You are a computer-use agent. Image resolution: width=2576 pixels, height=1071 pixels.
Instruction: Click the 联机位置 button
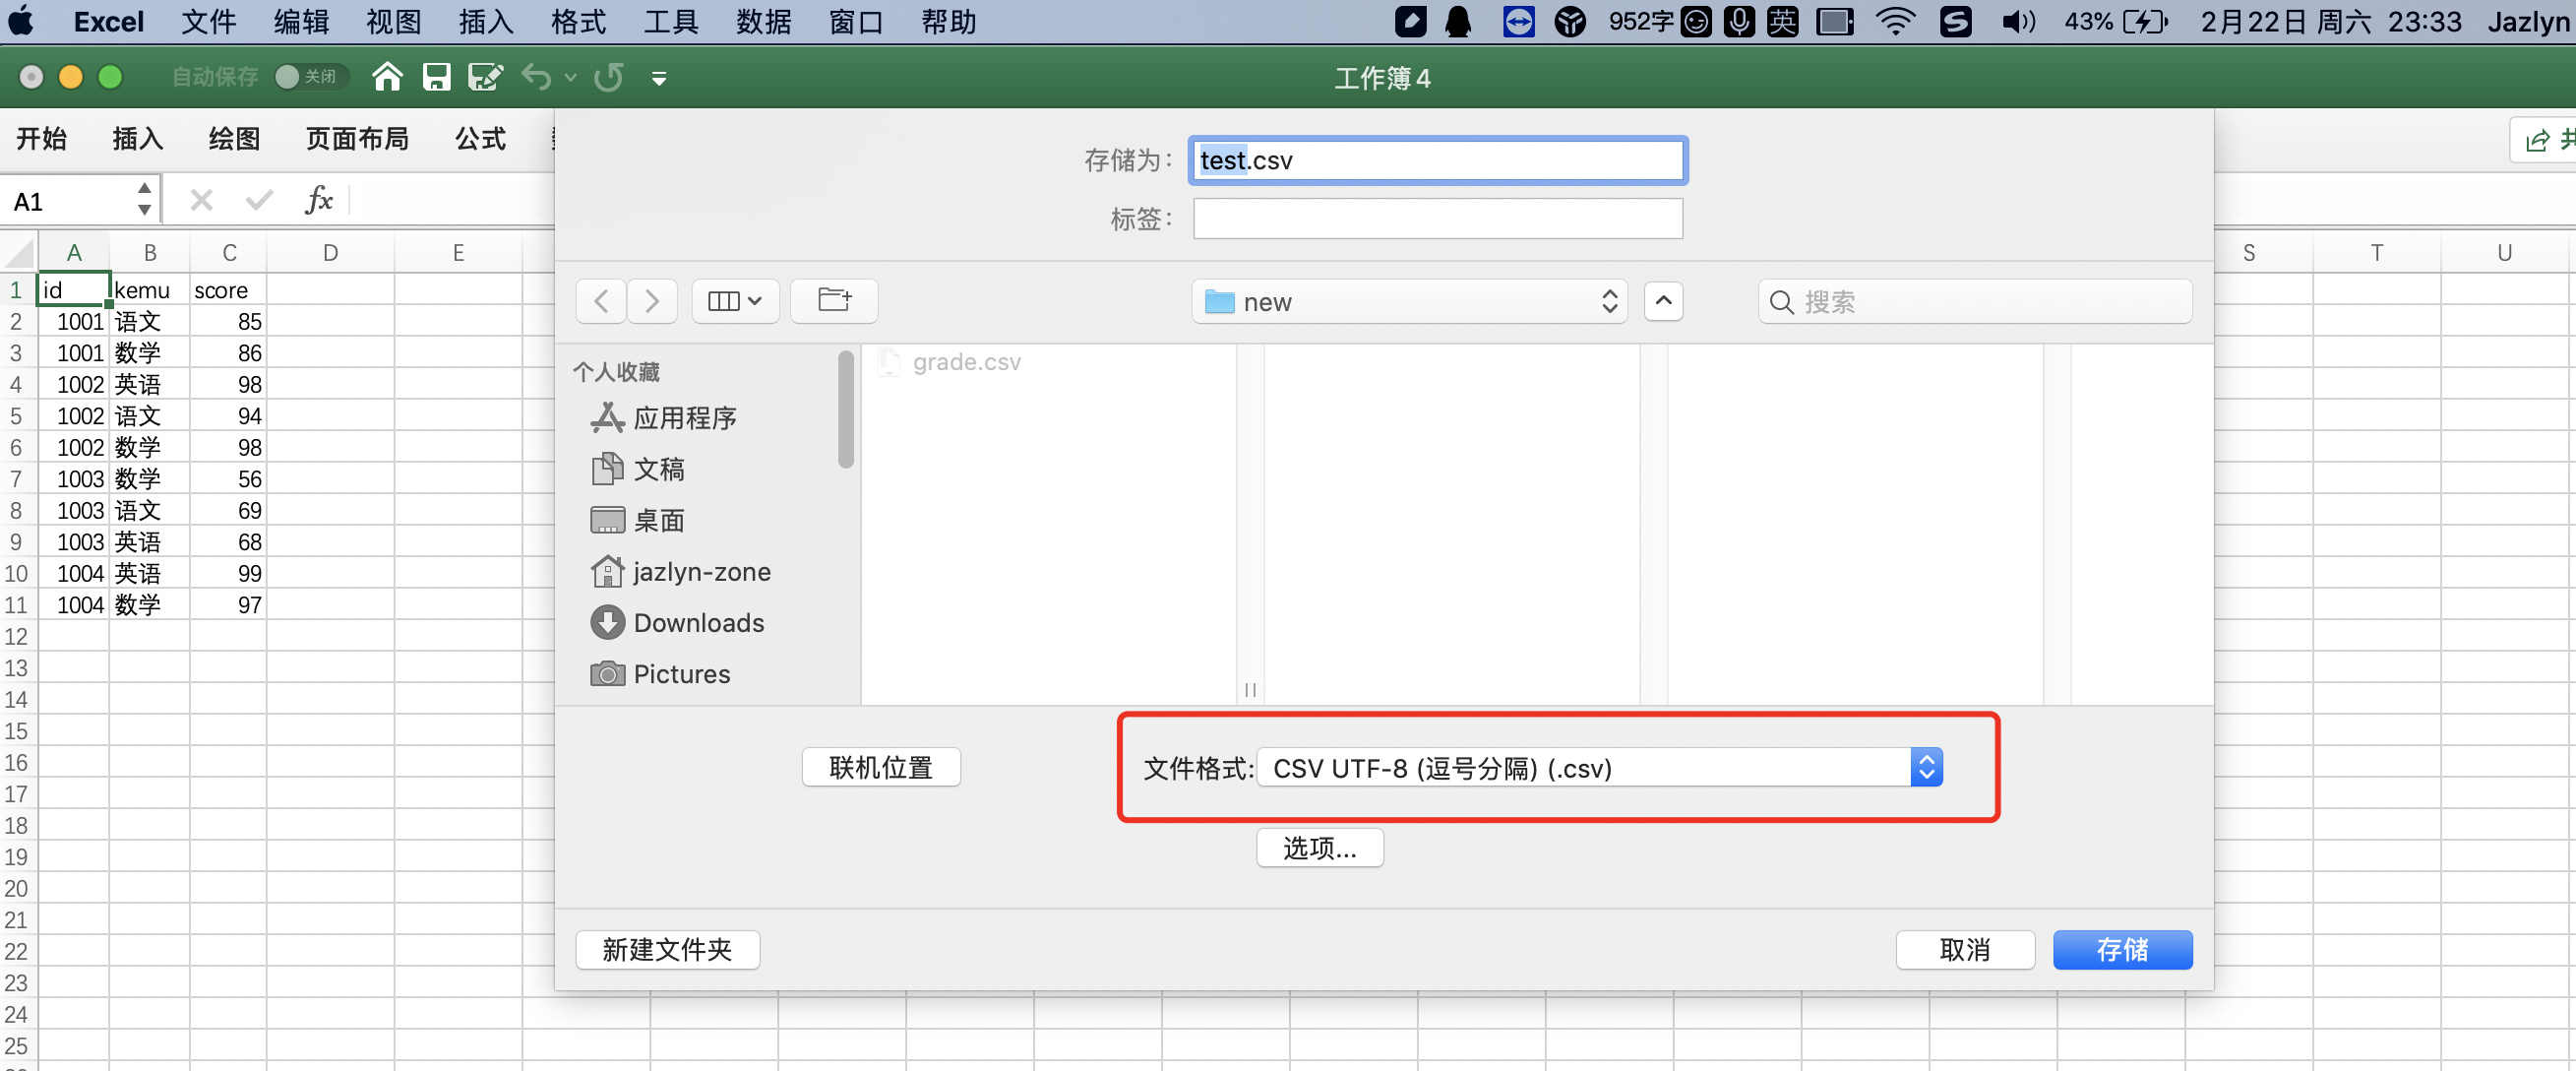880,767
